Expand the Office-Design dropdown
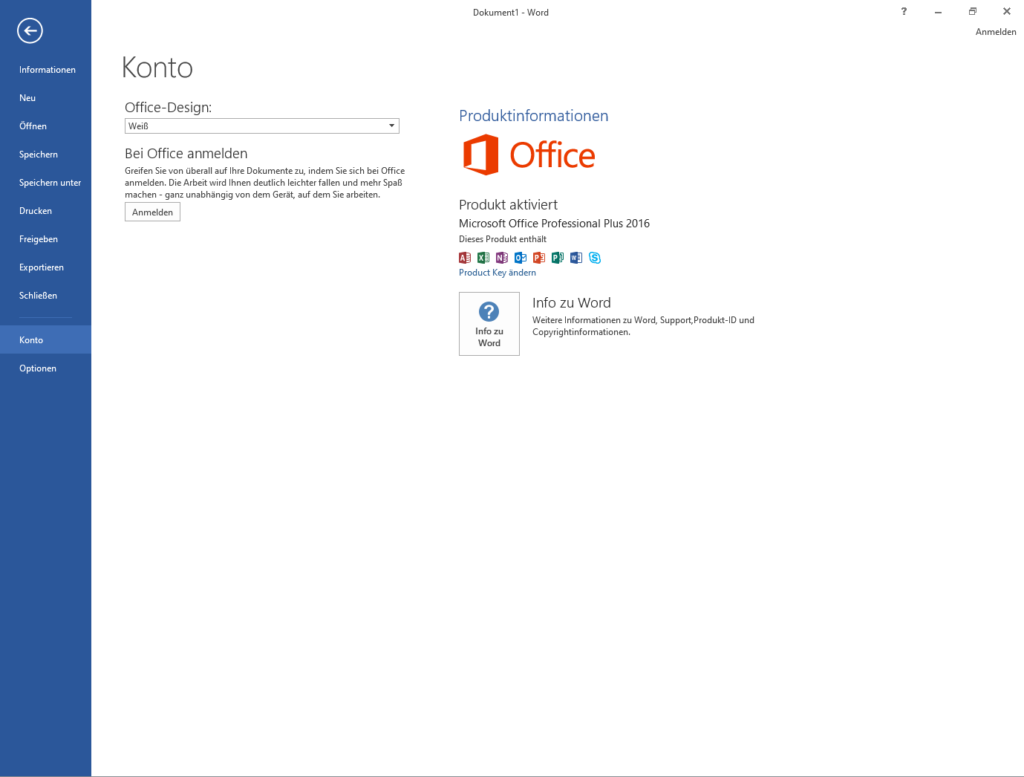1024x777 pixels. (x=392, y=126)
